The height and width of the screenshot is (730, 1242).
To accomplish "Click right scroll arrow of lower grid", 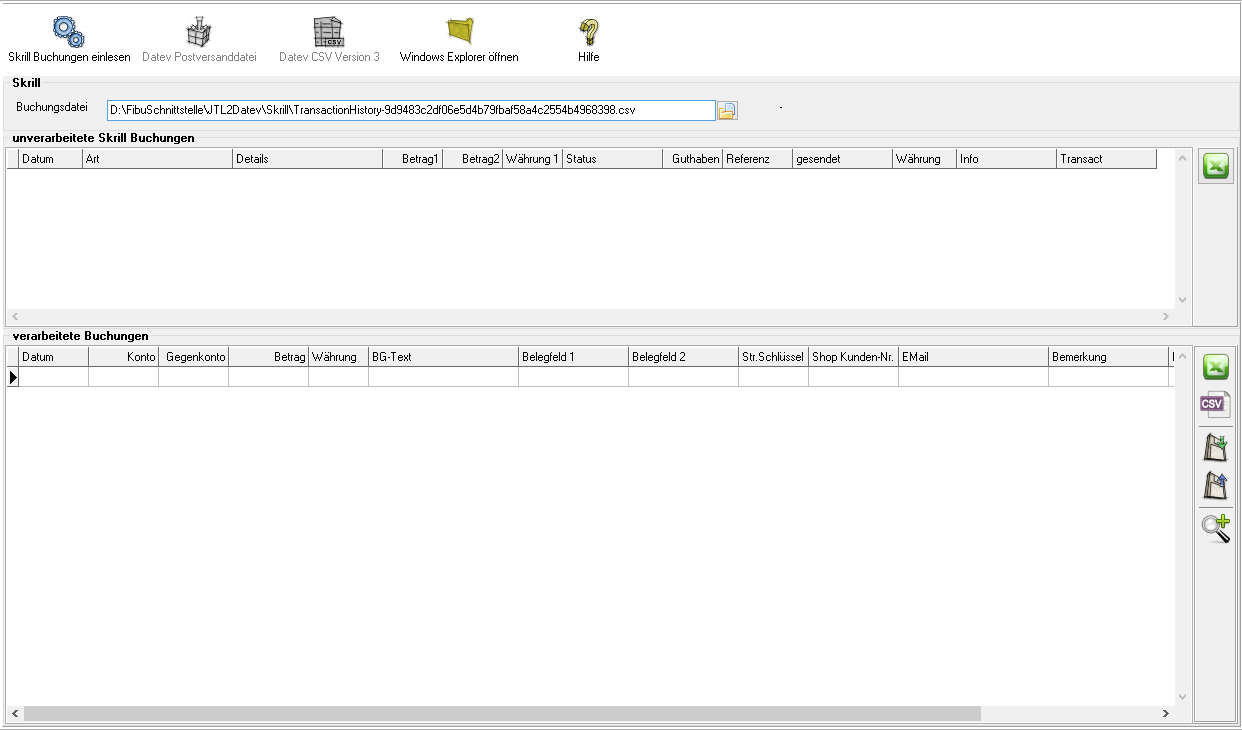I will 1165,714.
